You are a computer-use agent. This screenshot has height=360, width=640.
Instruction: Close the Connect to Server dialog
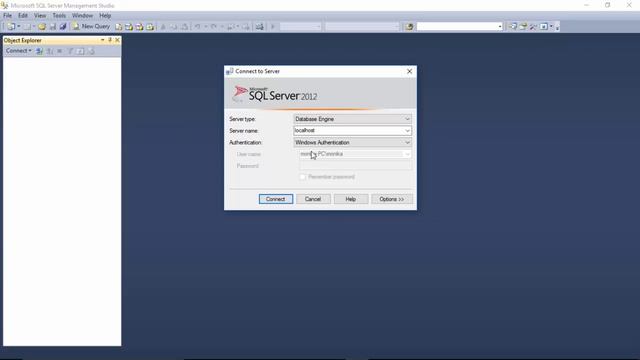(409, 71)
